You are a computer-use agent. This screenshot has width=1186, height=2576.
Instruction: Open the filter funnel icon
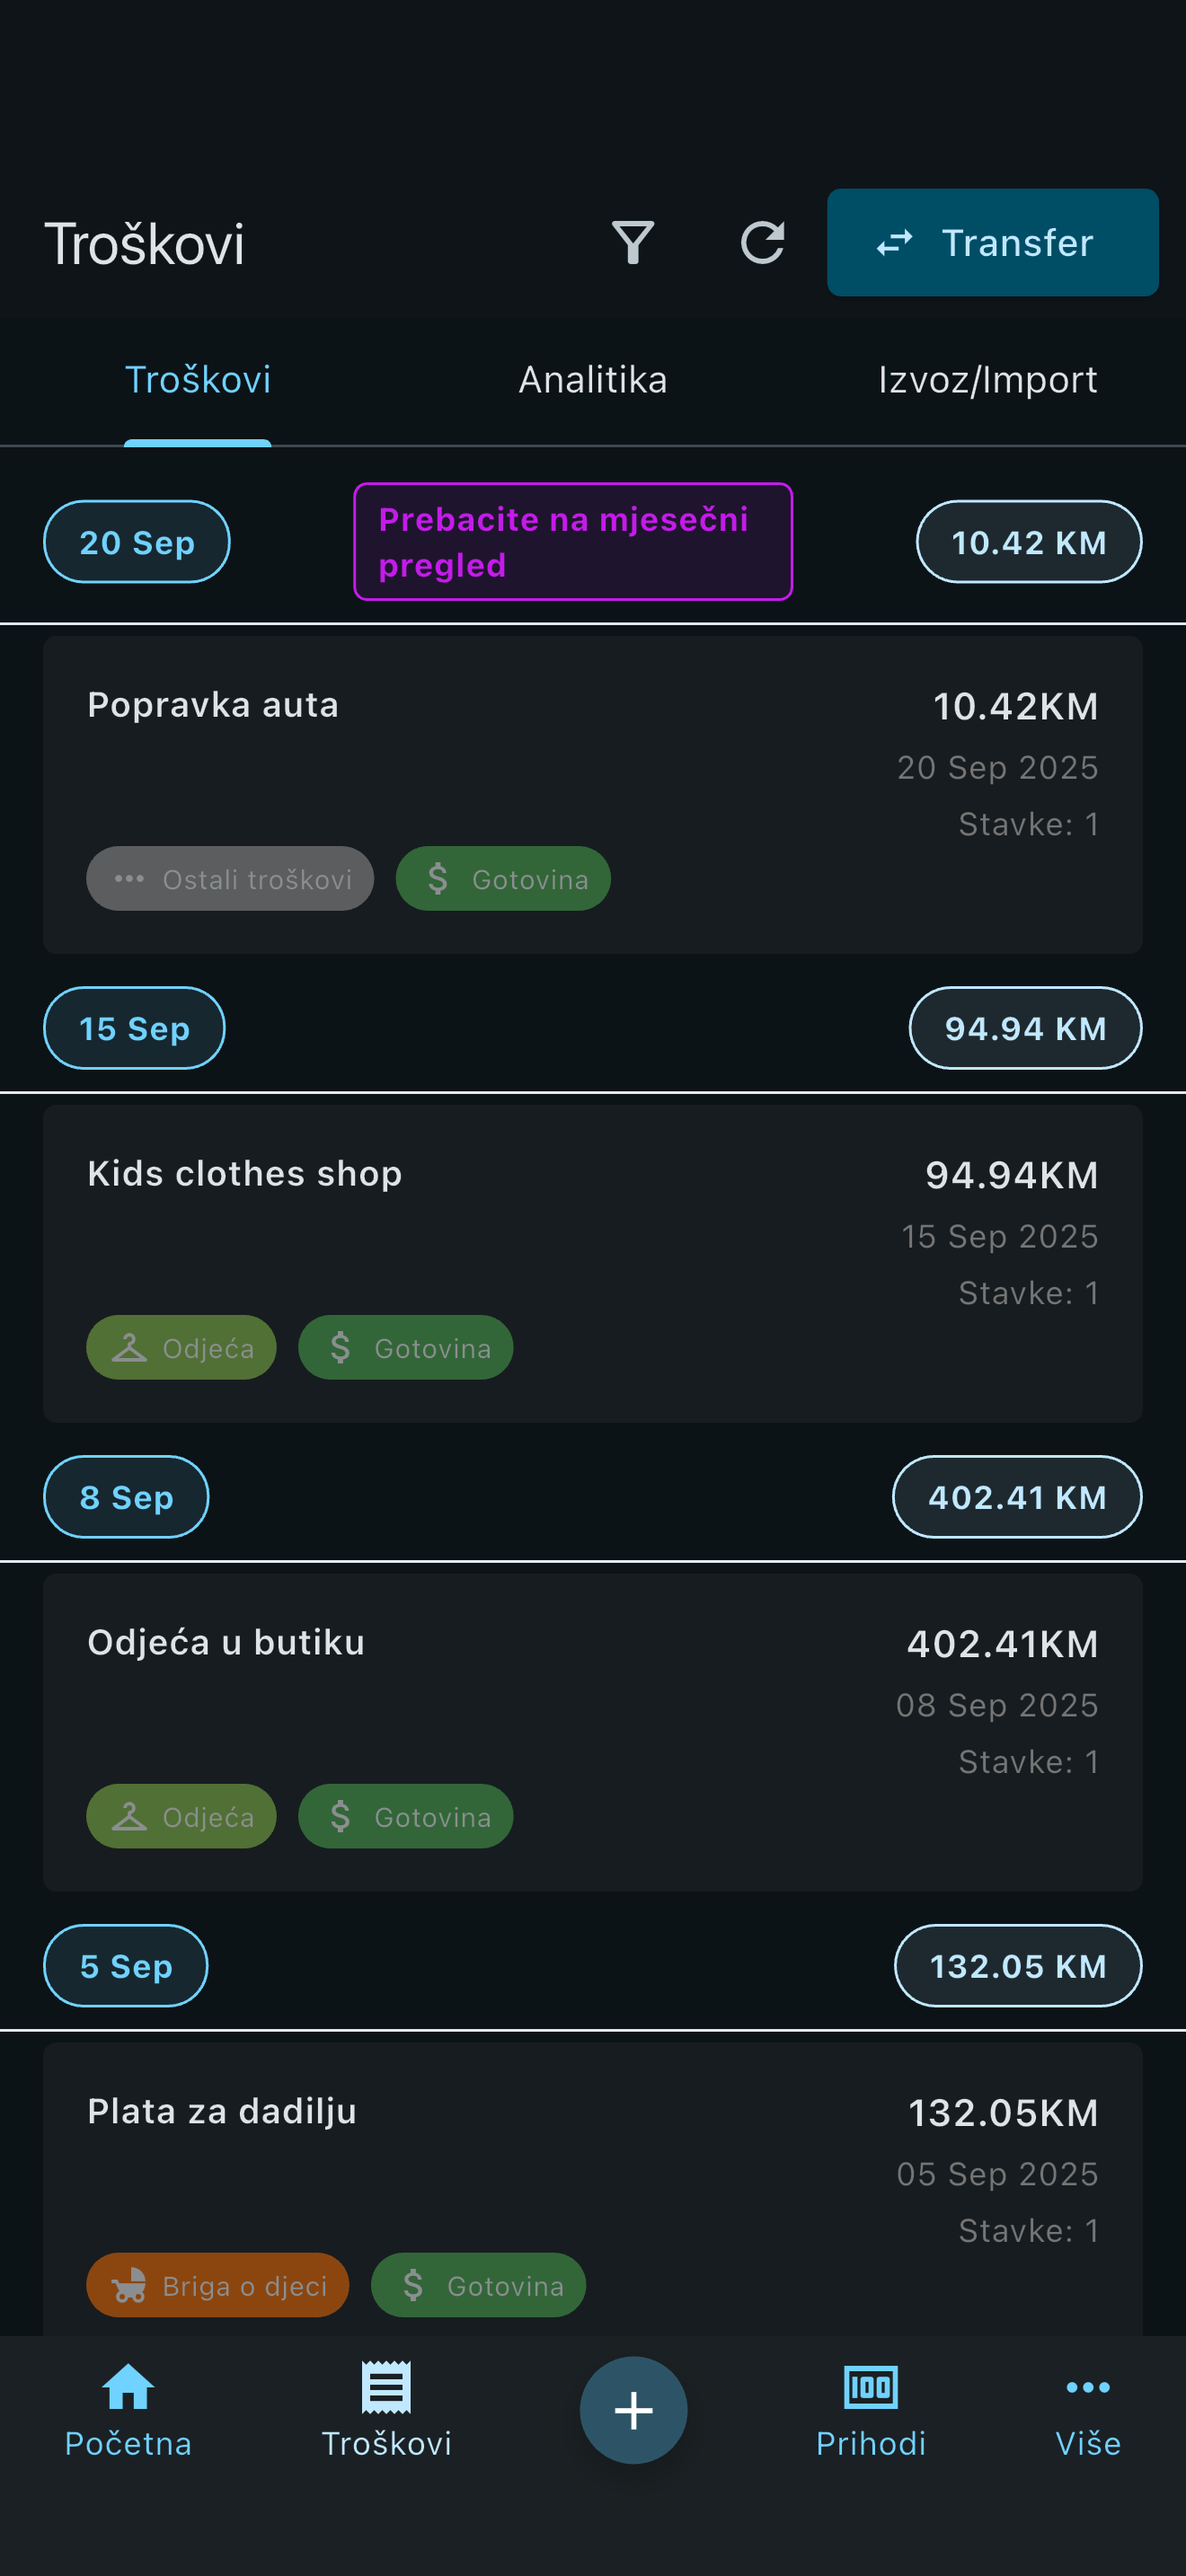click(x=632, y=243)
